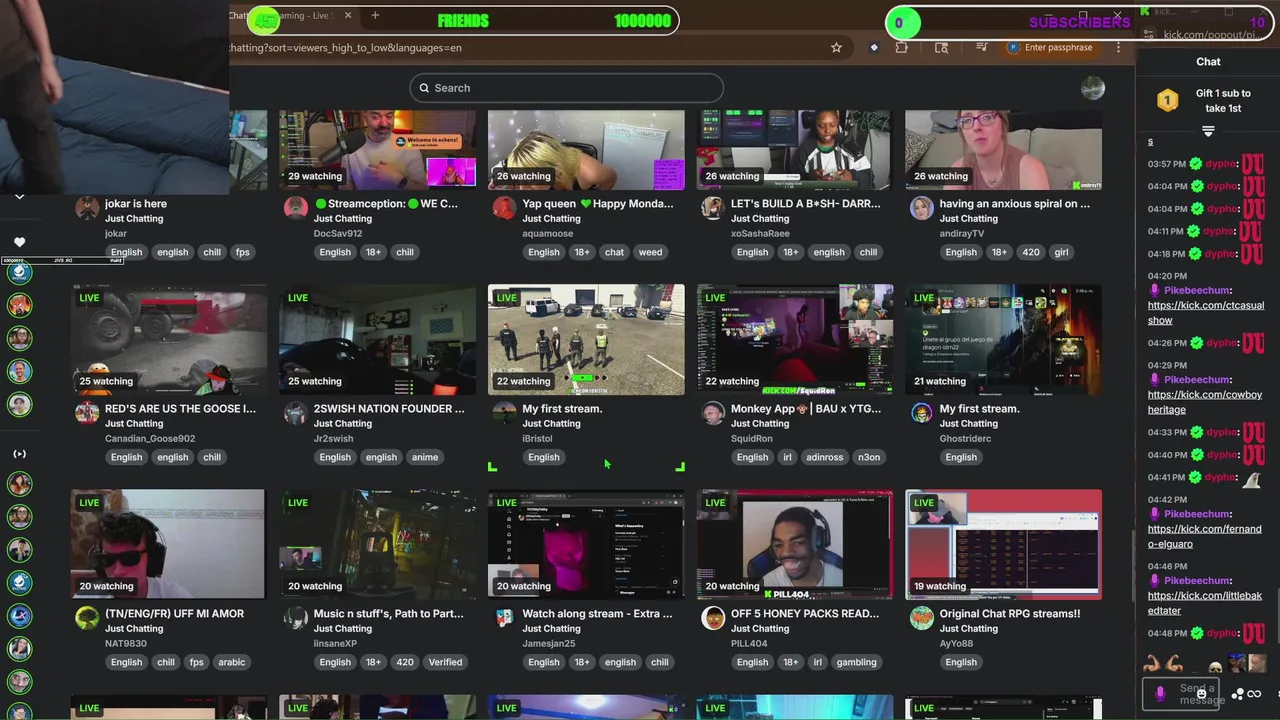Open AyYo88 channel avatar
The width and height of the screenshot is (1280, 720).
pyautogui.click(x=921, y=618)
